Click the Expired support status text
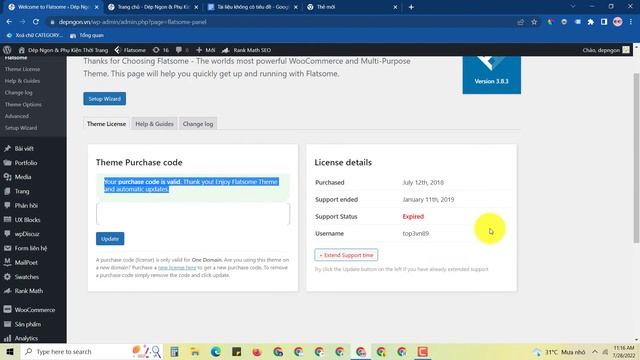The image size is (640, 360). pos(413,216)
